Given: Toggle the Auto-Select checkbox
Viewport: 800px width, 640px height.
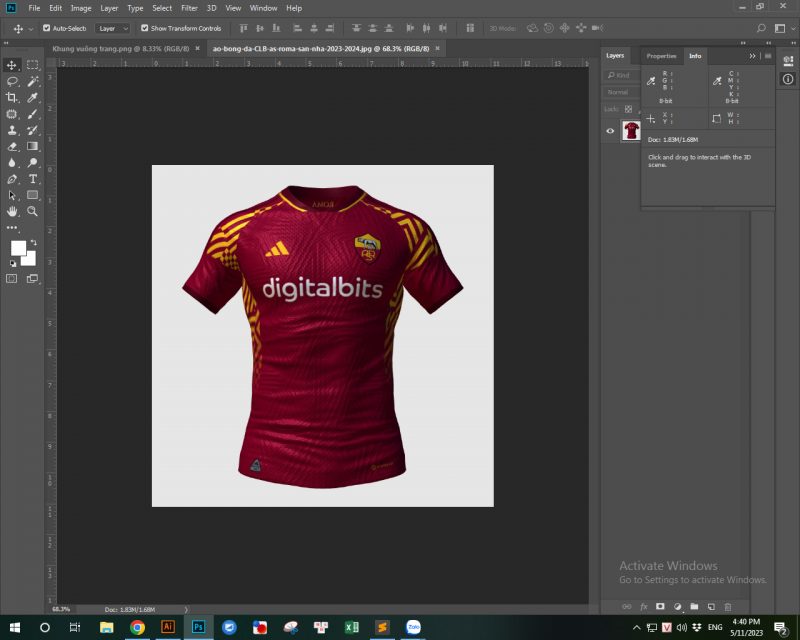Looking at the screenshot, I should point(46,28).
